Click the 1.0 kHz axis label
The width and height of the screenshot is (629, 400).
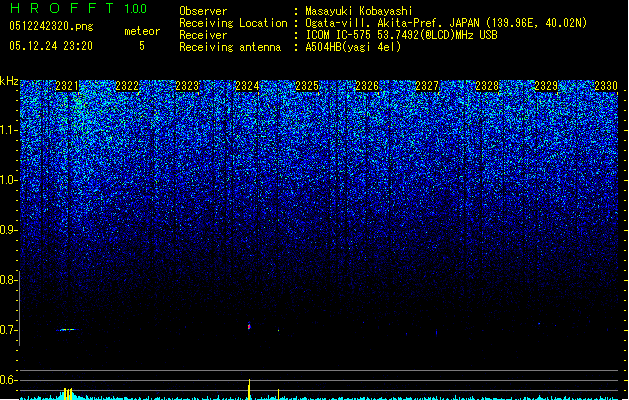8,180
